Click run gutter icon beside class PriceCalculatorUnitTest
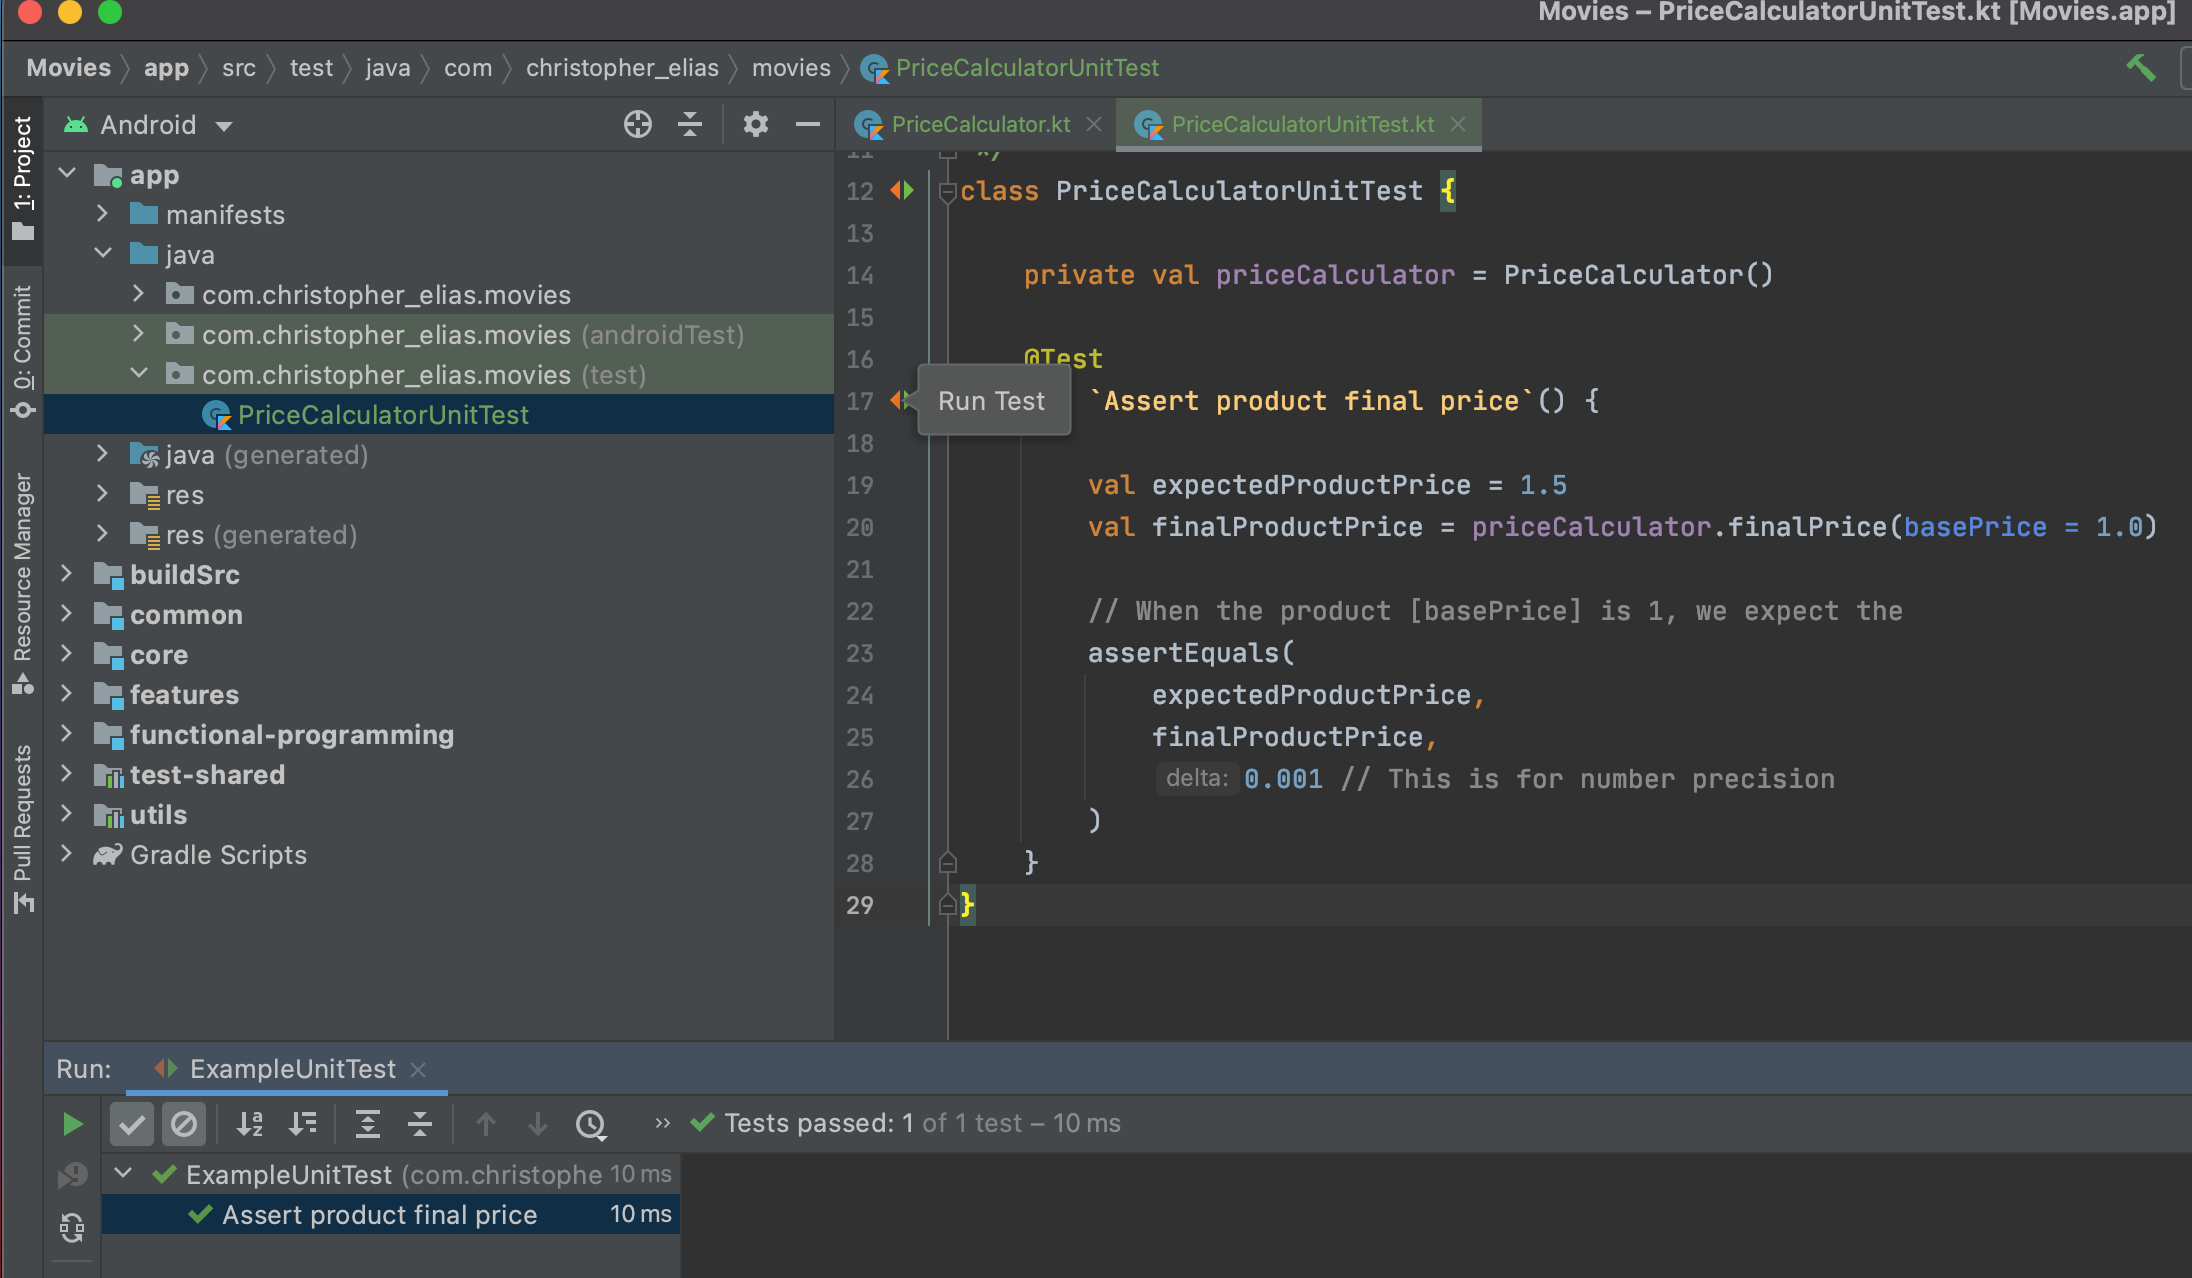This screenshot has height=1278, width=2192. [x=902, y=190]
